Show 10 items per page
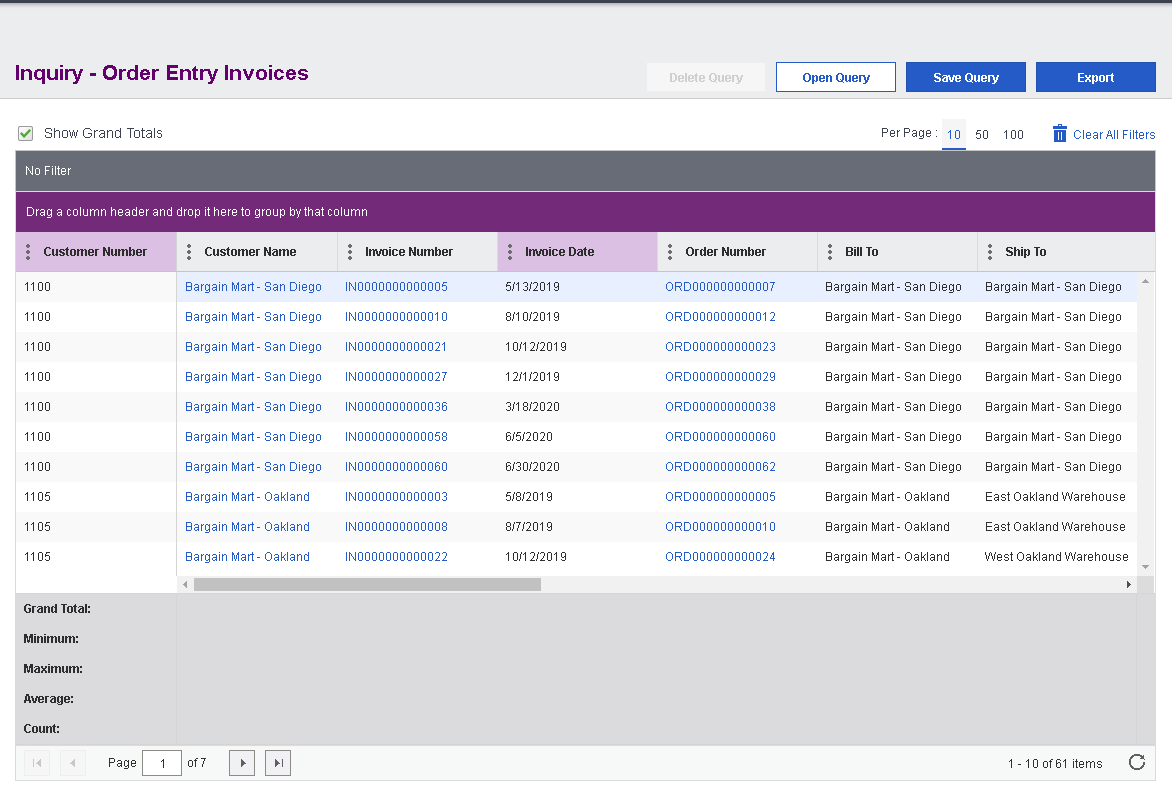Image resolution: width=1172 pixels, height=809 pixels. point(954,135)
